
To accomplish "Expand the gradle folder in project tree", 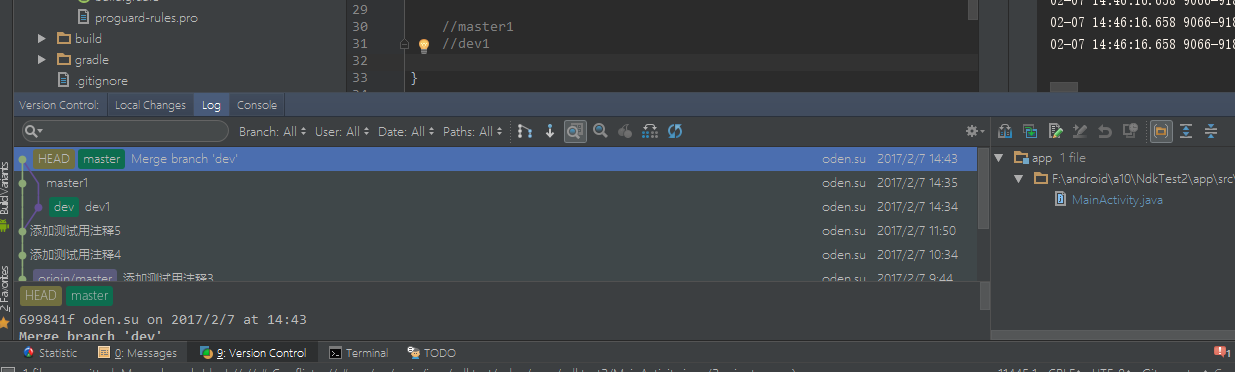I will tap(42, 59).
